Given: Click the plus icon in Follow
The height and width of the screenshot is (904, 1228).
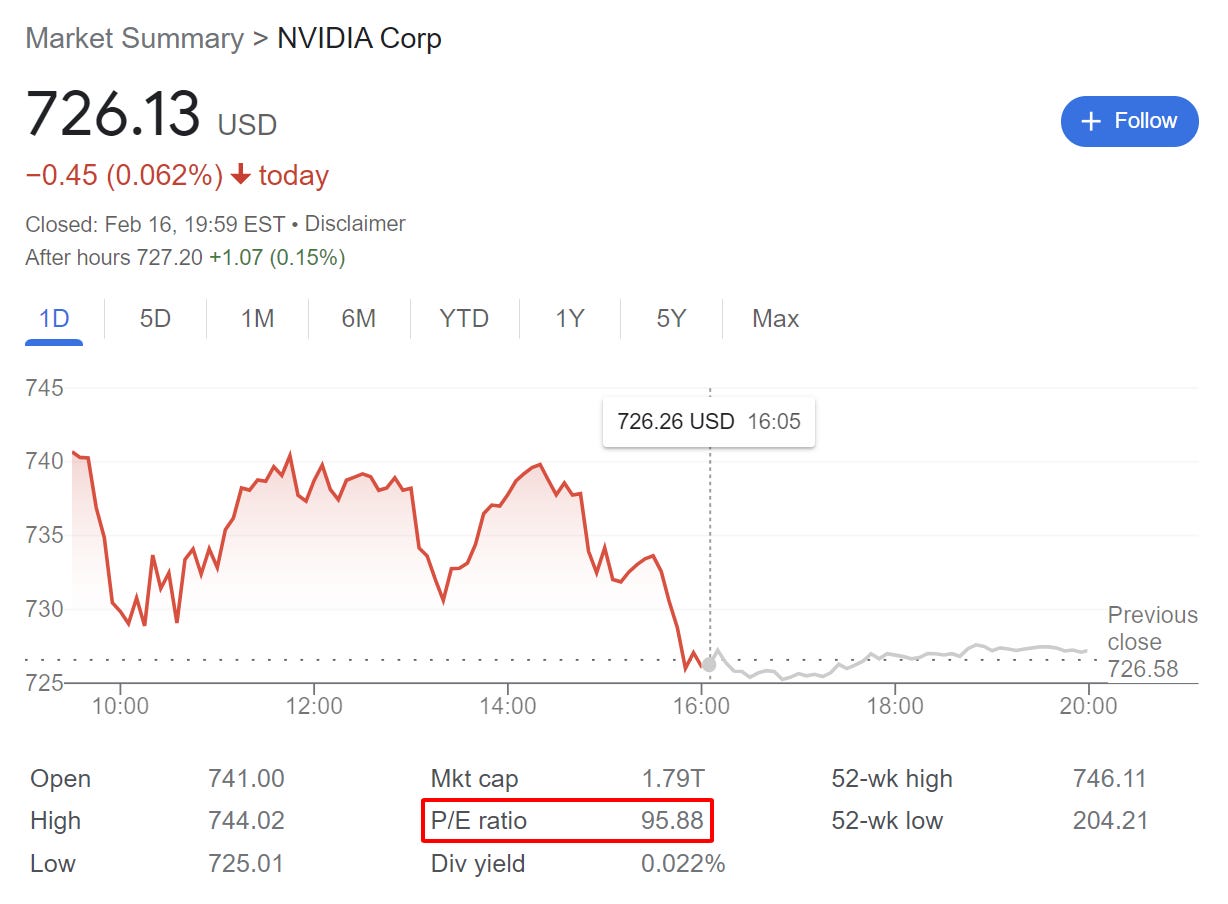Looking at the screenshot, I should [x=1093, y=121].
